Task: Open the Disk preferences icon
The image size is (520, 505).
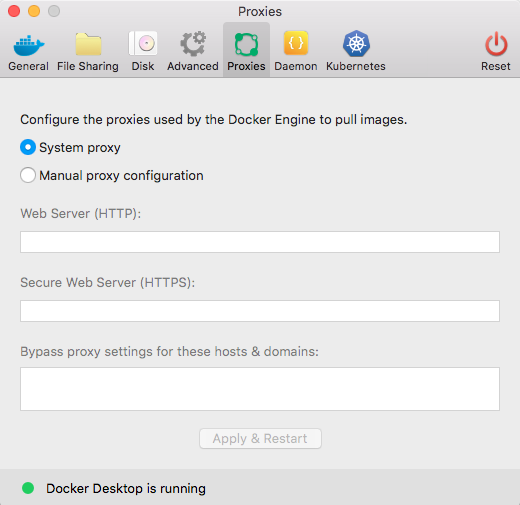Action: click(x=143, y=43)
